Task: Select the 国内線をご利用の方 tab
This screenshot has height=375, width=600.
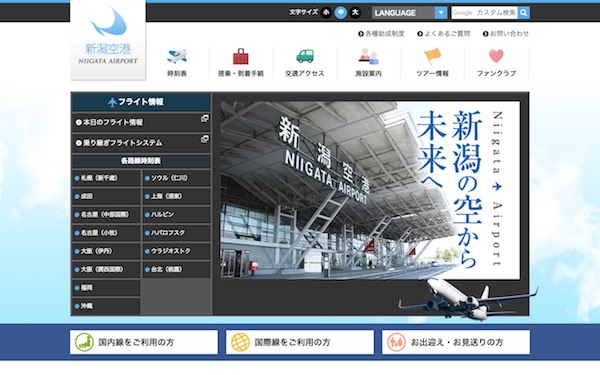Action: (144, 342)
